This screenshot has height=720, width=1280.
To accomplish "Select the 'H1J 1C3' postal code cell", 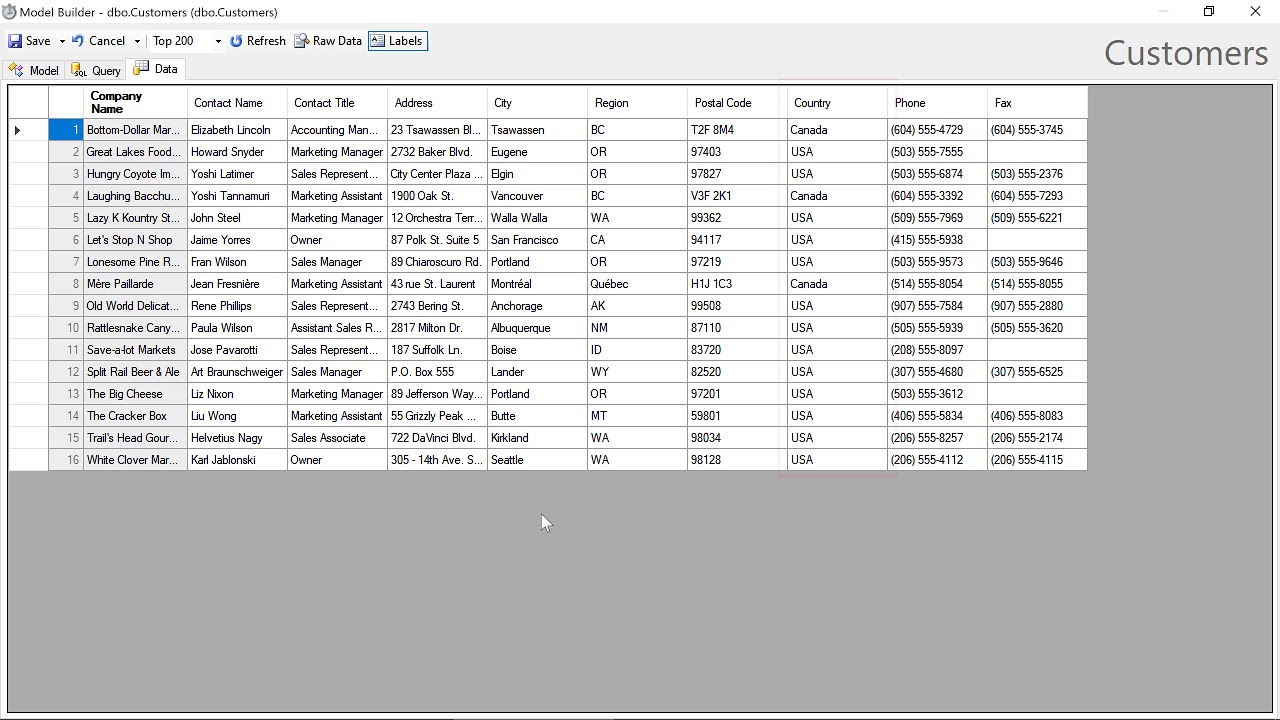I will [737, 284].
